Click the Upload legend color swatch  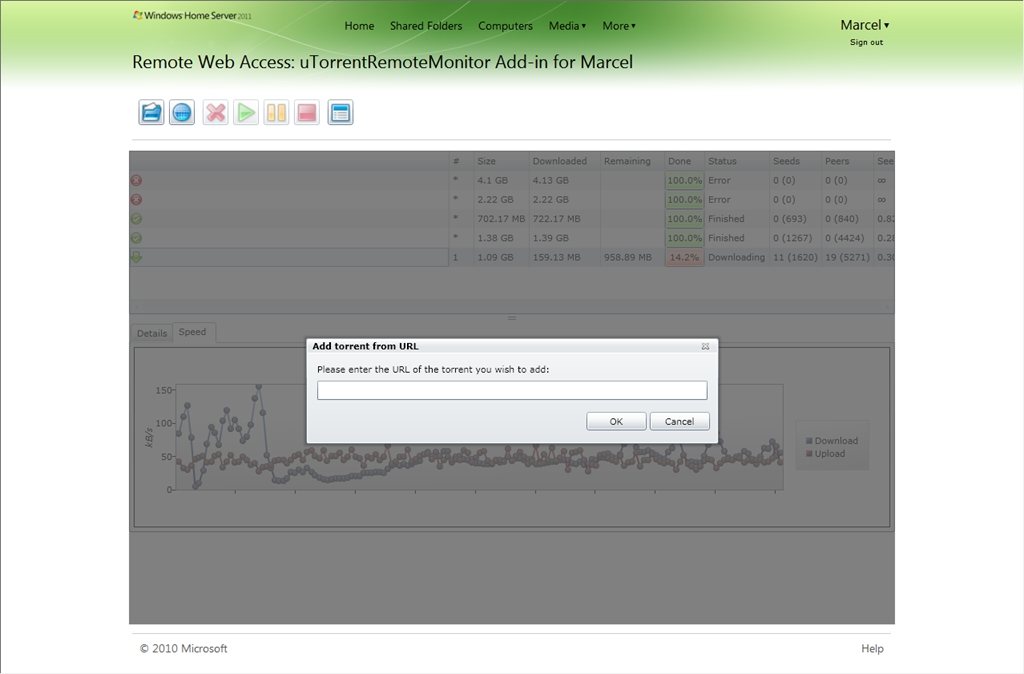tap(809, 454)
